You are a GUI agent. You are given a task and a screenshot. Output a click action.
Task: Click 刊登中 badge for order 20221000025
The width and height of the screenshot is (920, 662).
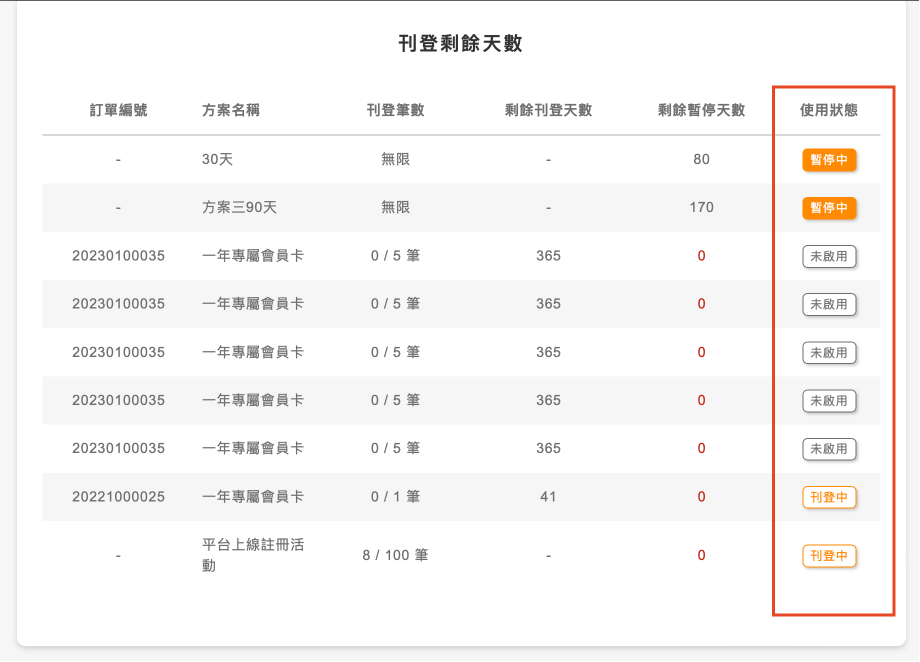pyautogui.click(x=829, y=497)
